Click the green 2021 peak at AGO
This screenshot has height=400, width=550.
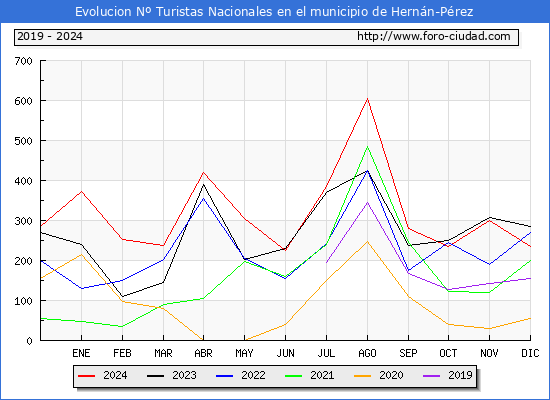pos(367,147)
